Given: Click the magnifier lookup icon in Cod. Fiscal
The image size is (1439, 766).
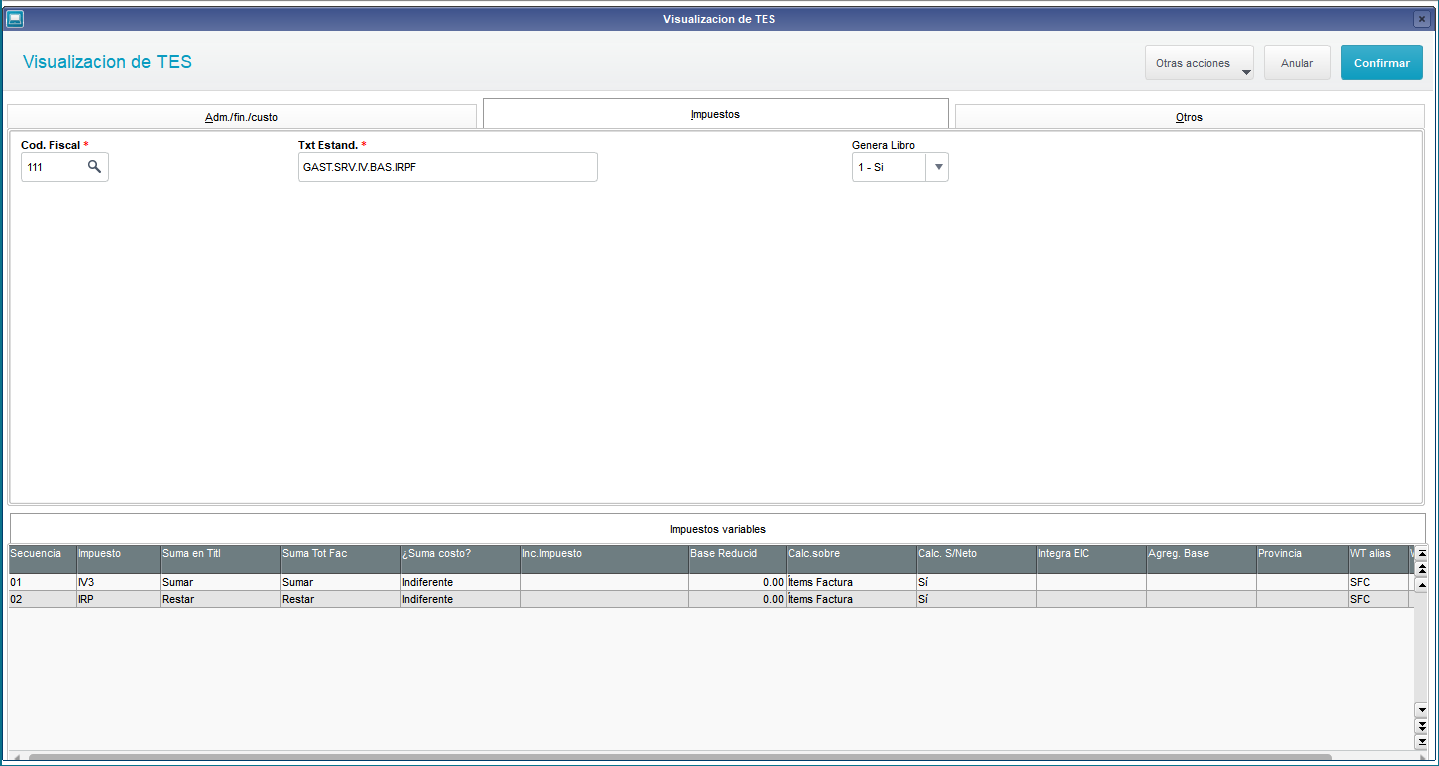Looking at the screenshot, I should click(x=94, y=167).
